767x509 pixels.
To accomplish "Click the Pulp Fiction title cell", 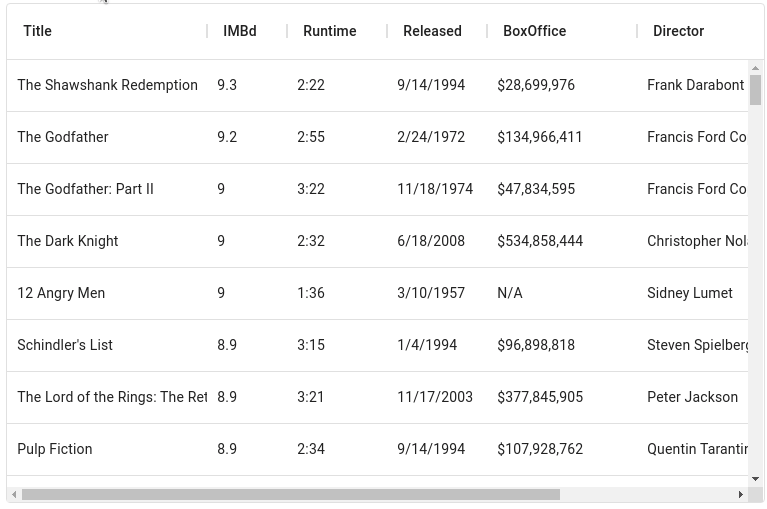I will (x=55, y=449).
